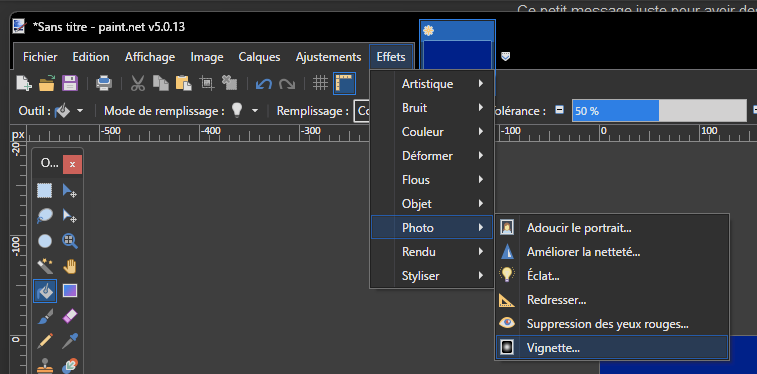Open the Remplissage combo box

coord(362,111)
